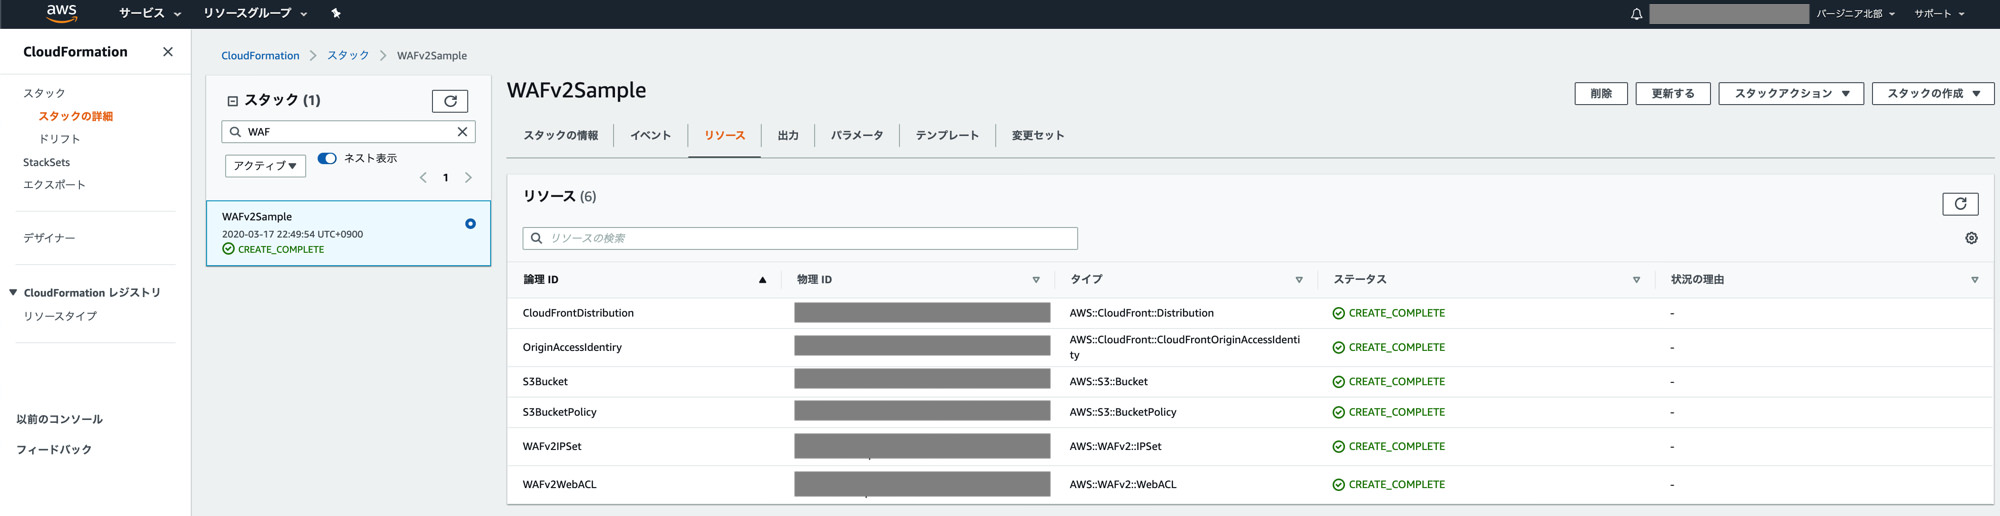
Task: Collapse the stacks panel header icon
Action: click(232, 101)
